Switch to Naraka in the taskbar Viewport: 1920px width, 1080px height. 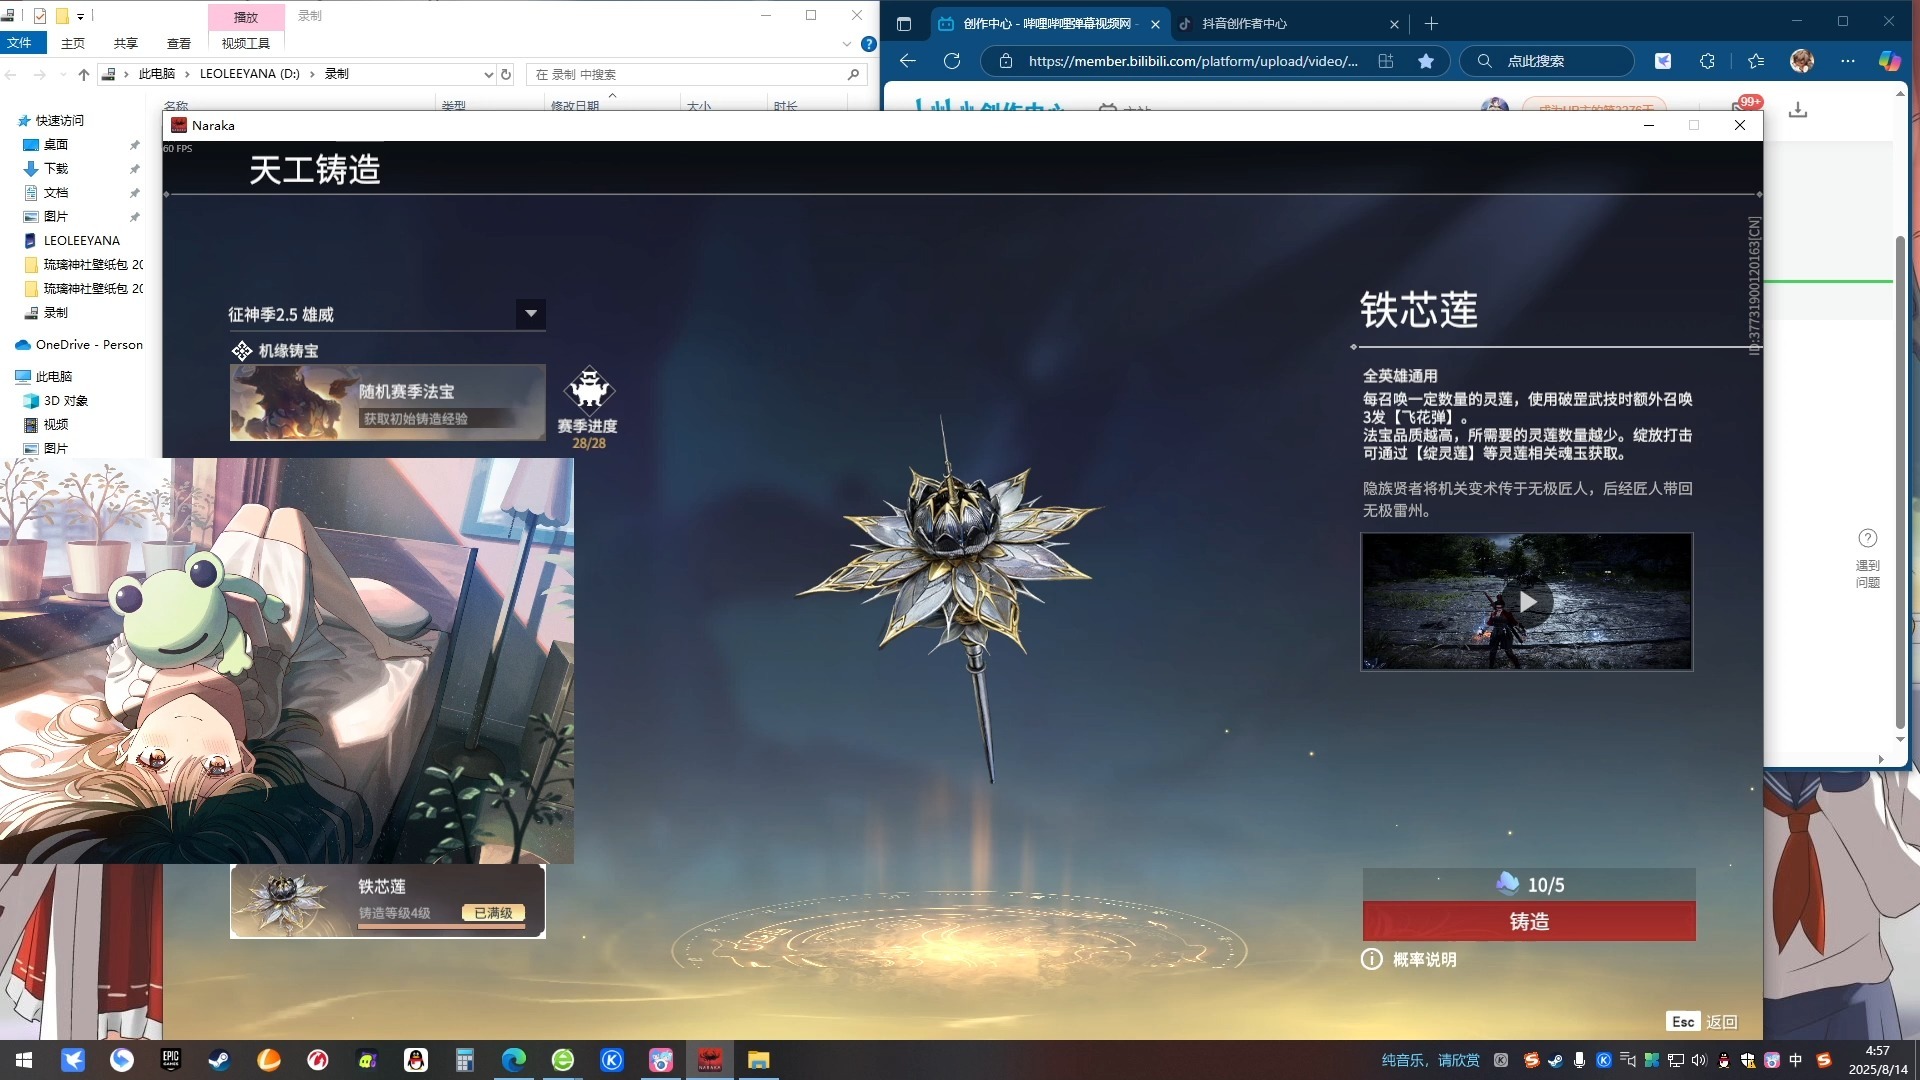tap(710, 1060)
